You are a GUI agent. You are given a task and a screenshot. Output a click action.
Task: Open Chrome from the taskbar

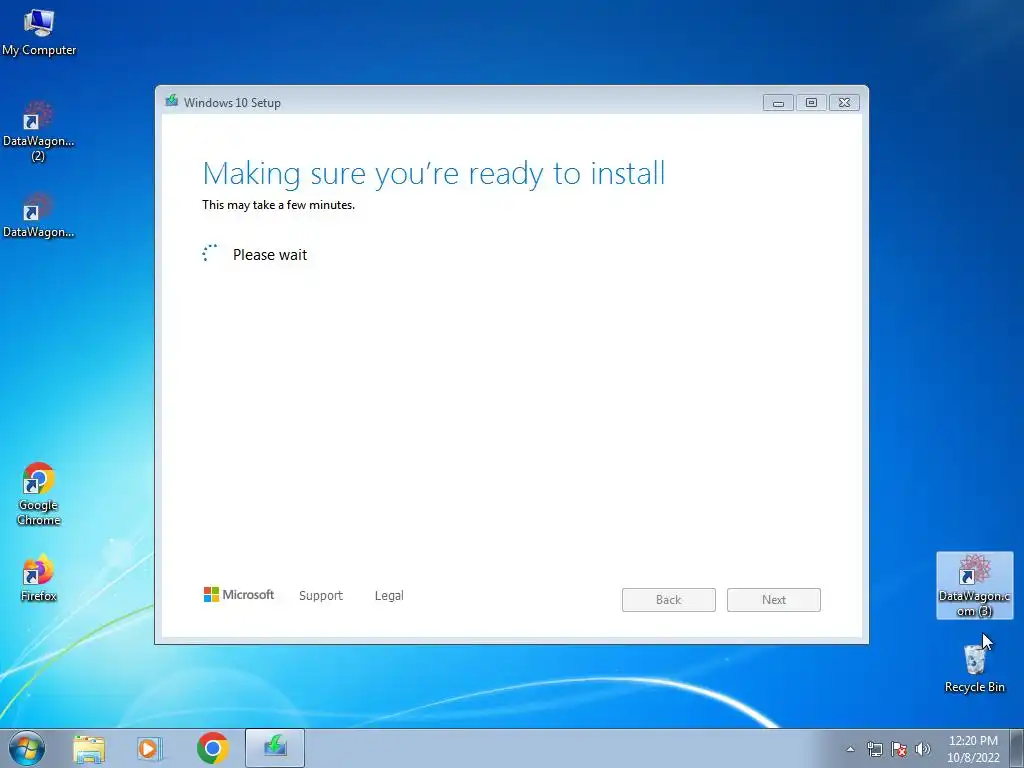pos(212,748)
